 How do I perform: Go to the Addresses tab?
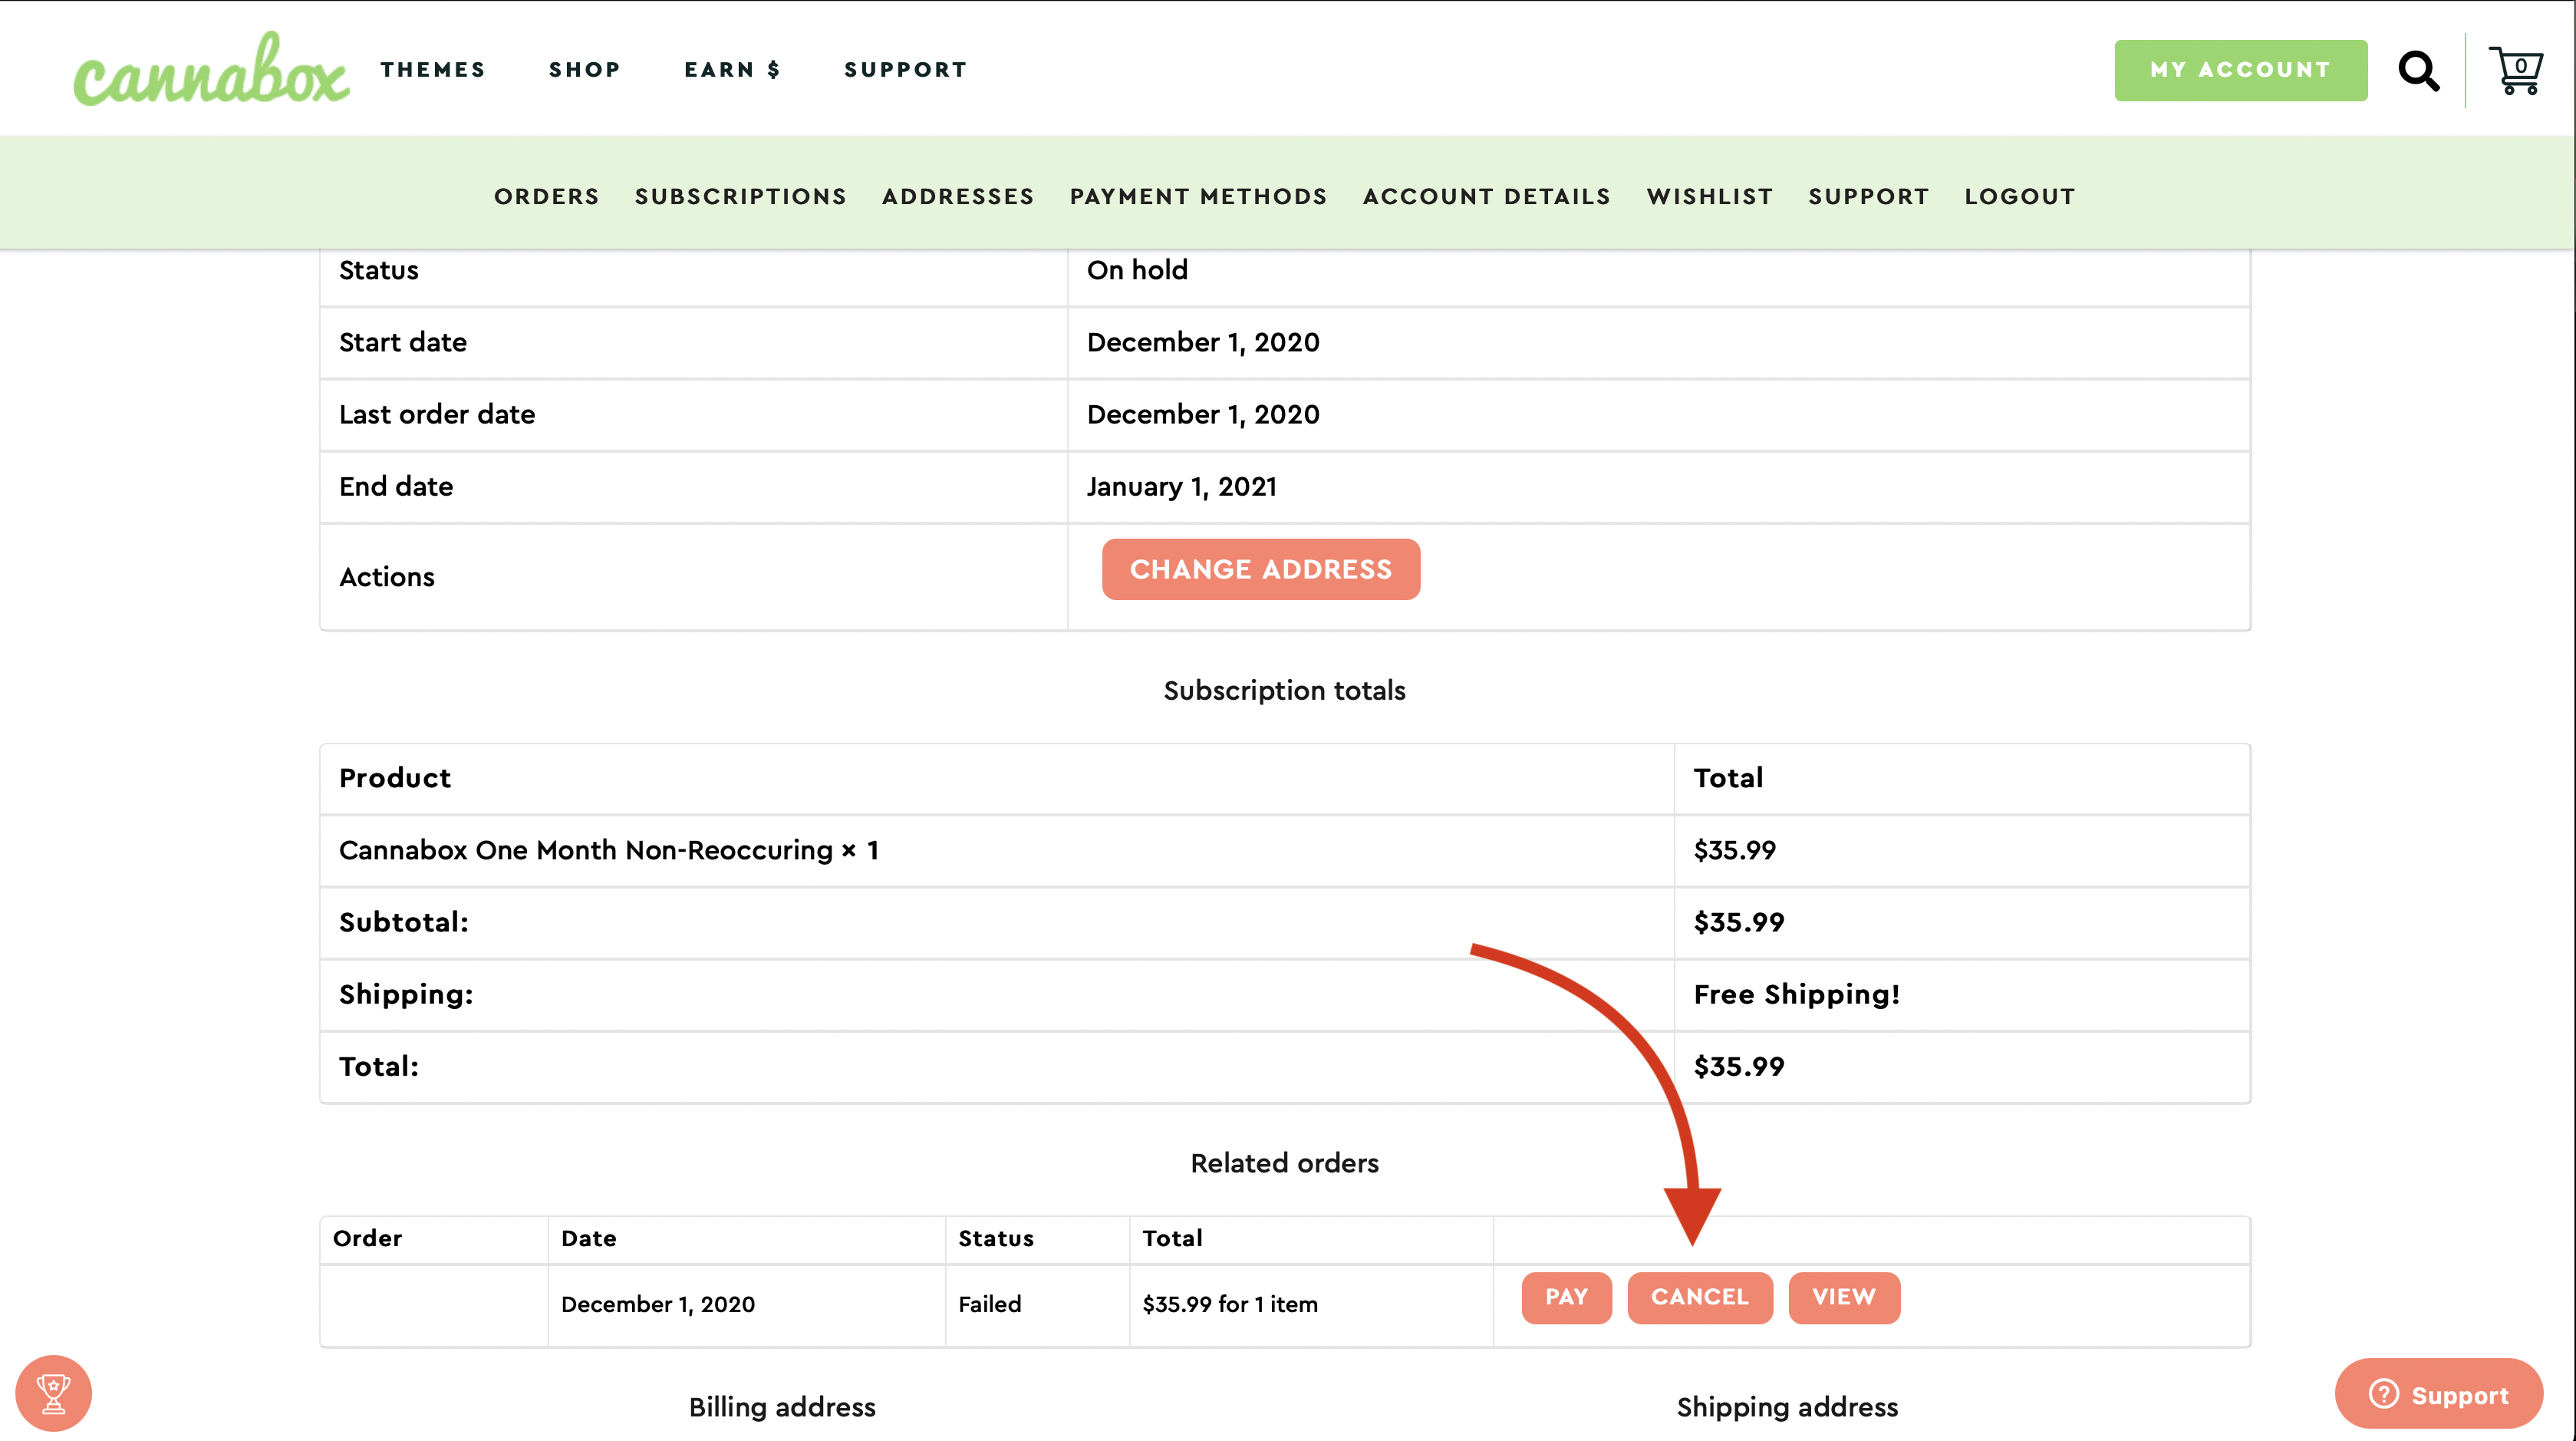958,197
